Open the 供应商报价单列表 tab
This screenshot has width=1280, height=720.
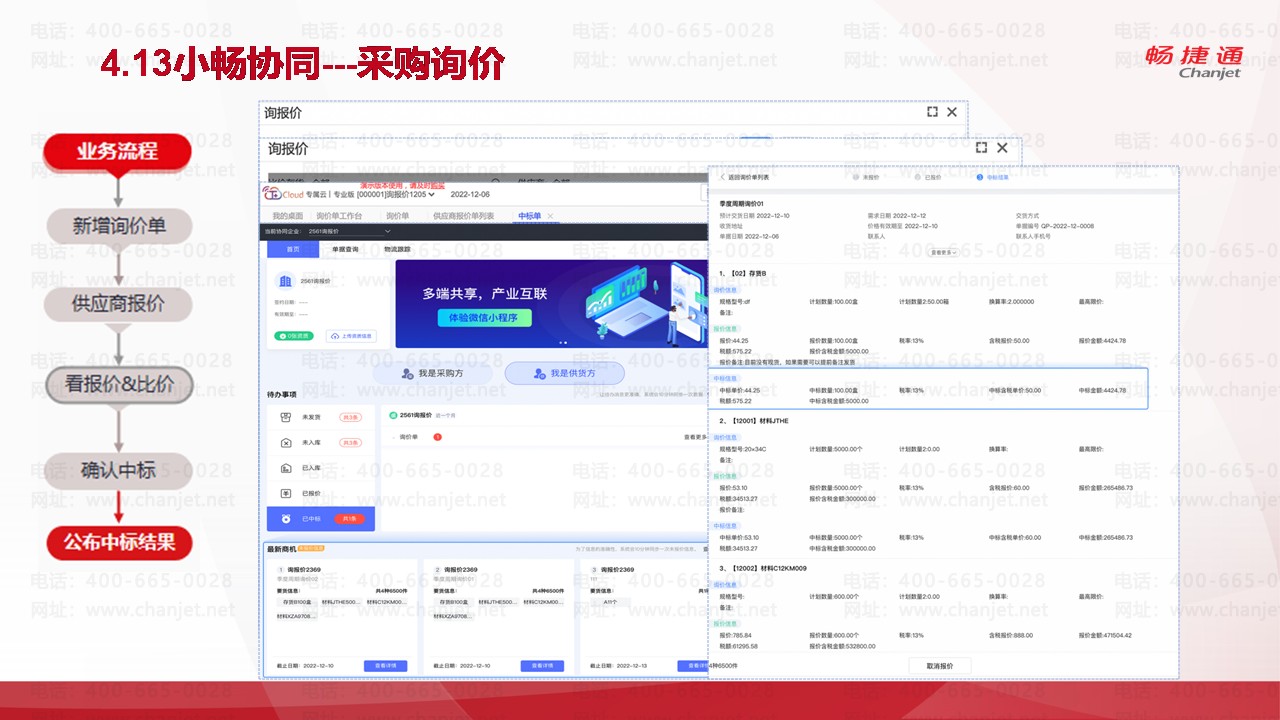pos(463,216)
